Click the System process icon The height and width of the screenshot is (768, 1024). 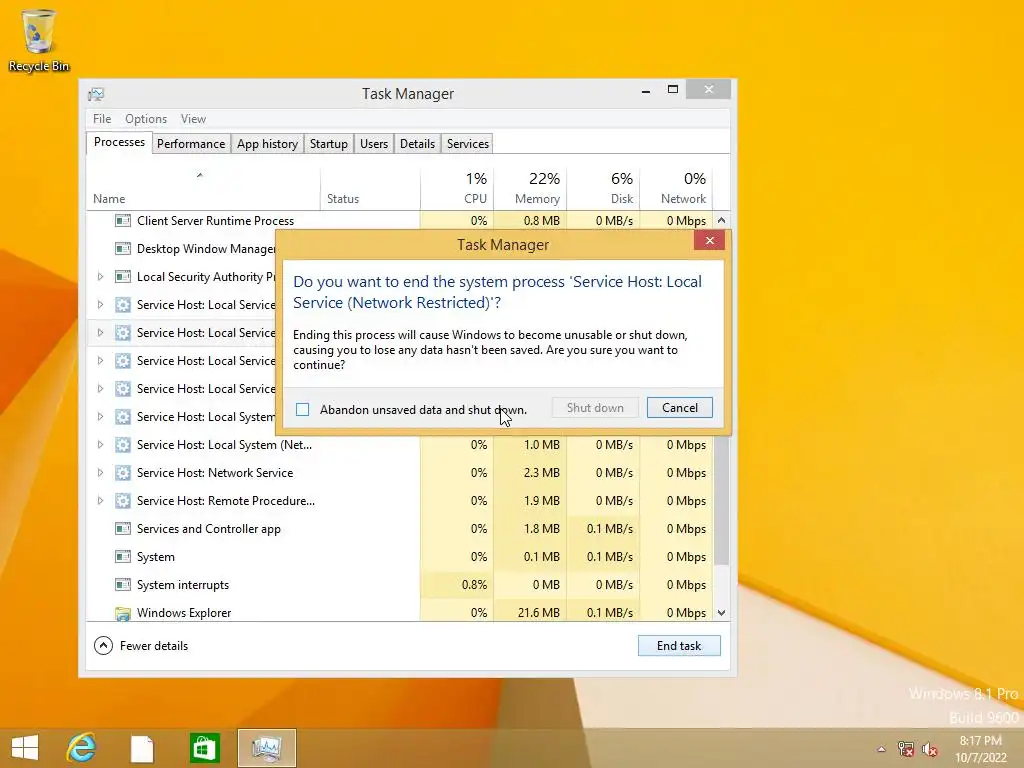(122, 557)
